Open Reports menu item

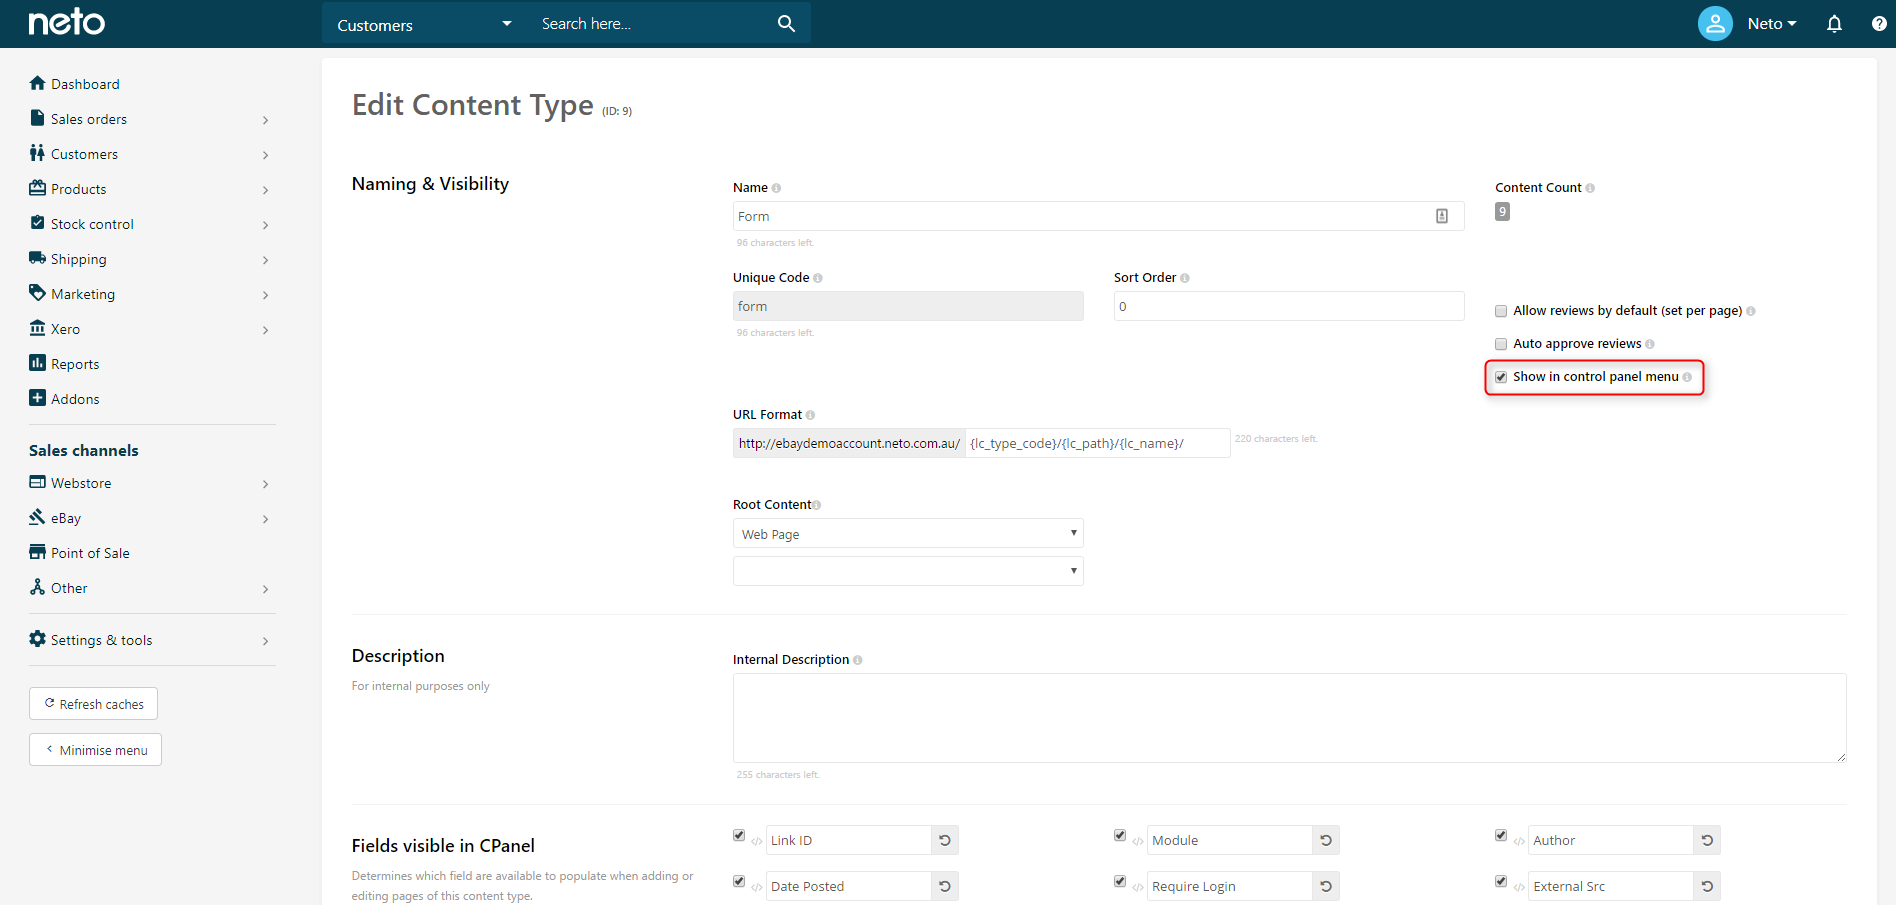pos(75,364)
